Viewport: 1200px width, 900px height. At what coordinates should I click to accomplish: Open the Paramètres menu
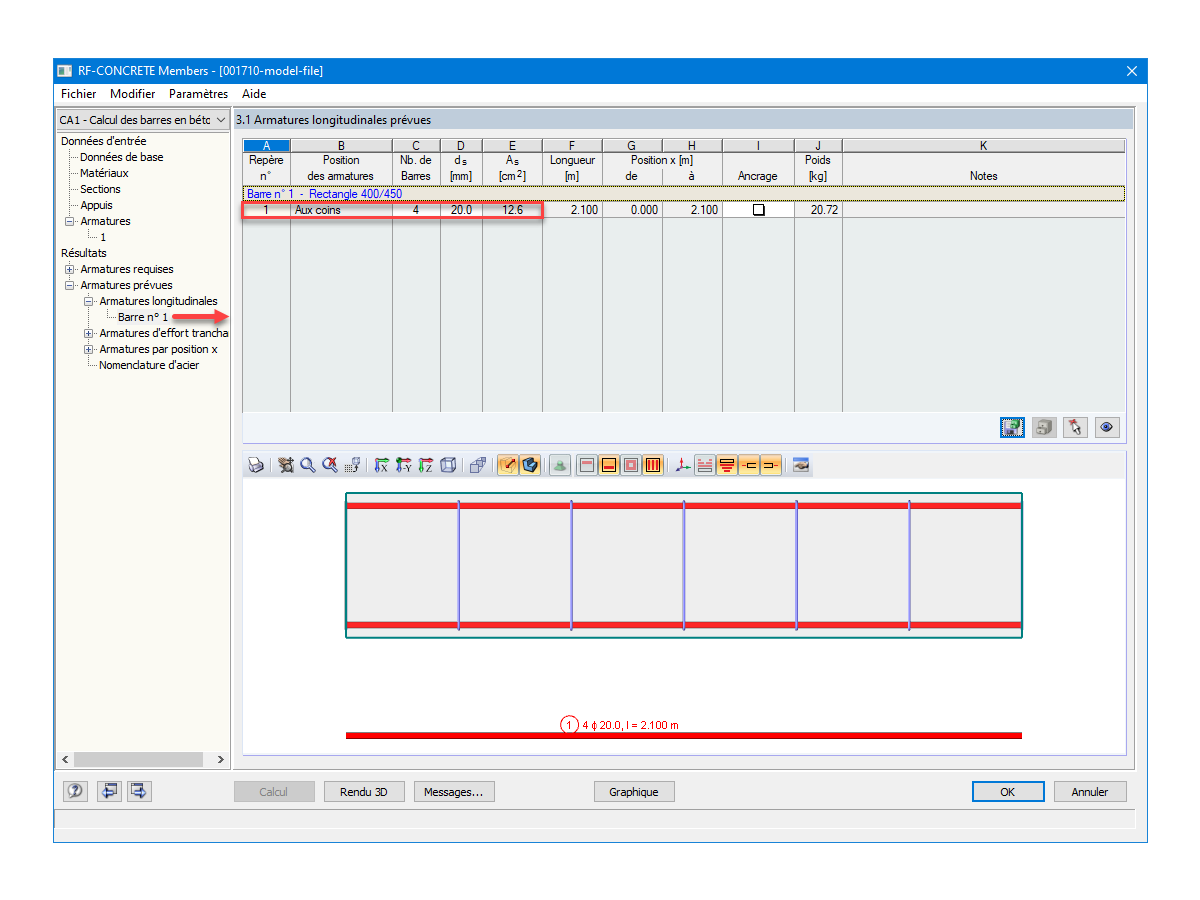click(x=198, y=94)
